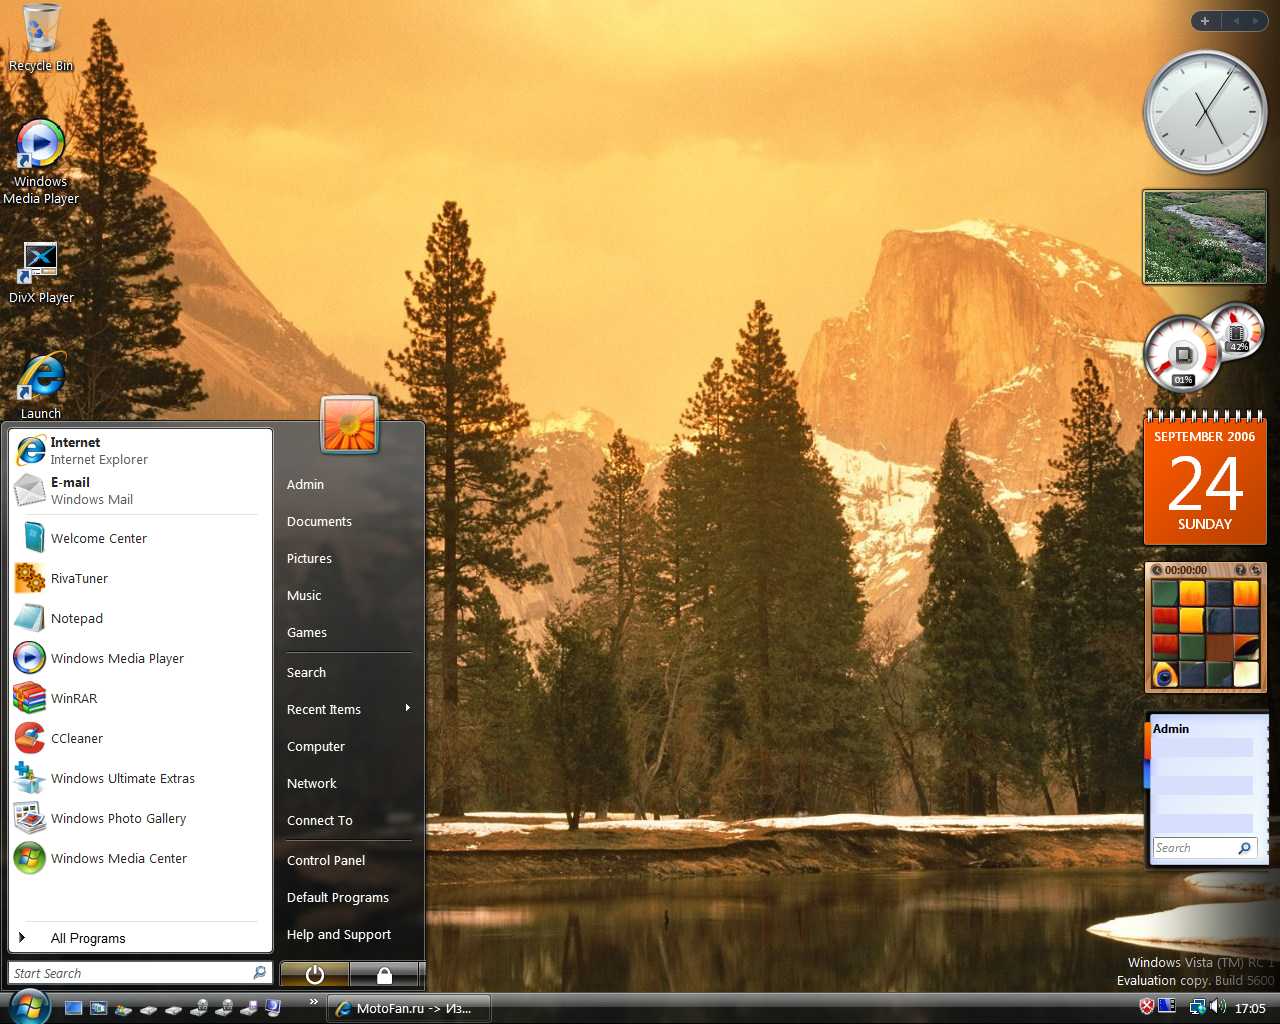Open Windows Photo Gallery
Screen dimensions: 1280x1024
(142, 819)
